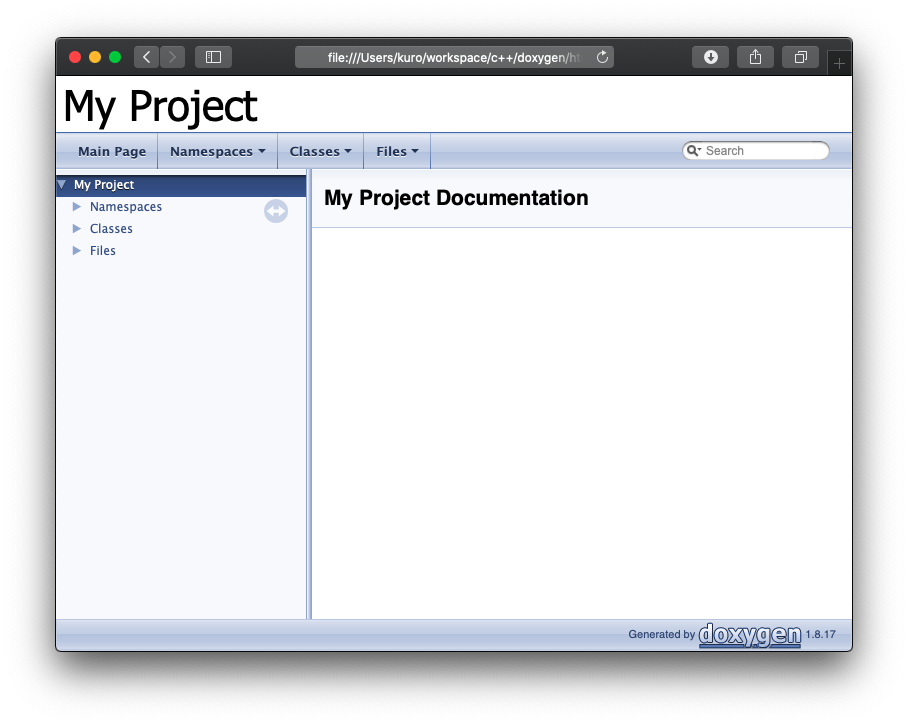This screenshot has height=725, width=908.
Task: Reload the page with the refresh icon
Action: coord(602,57)
